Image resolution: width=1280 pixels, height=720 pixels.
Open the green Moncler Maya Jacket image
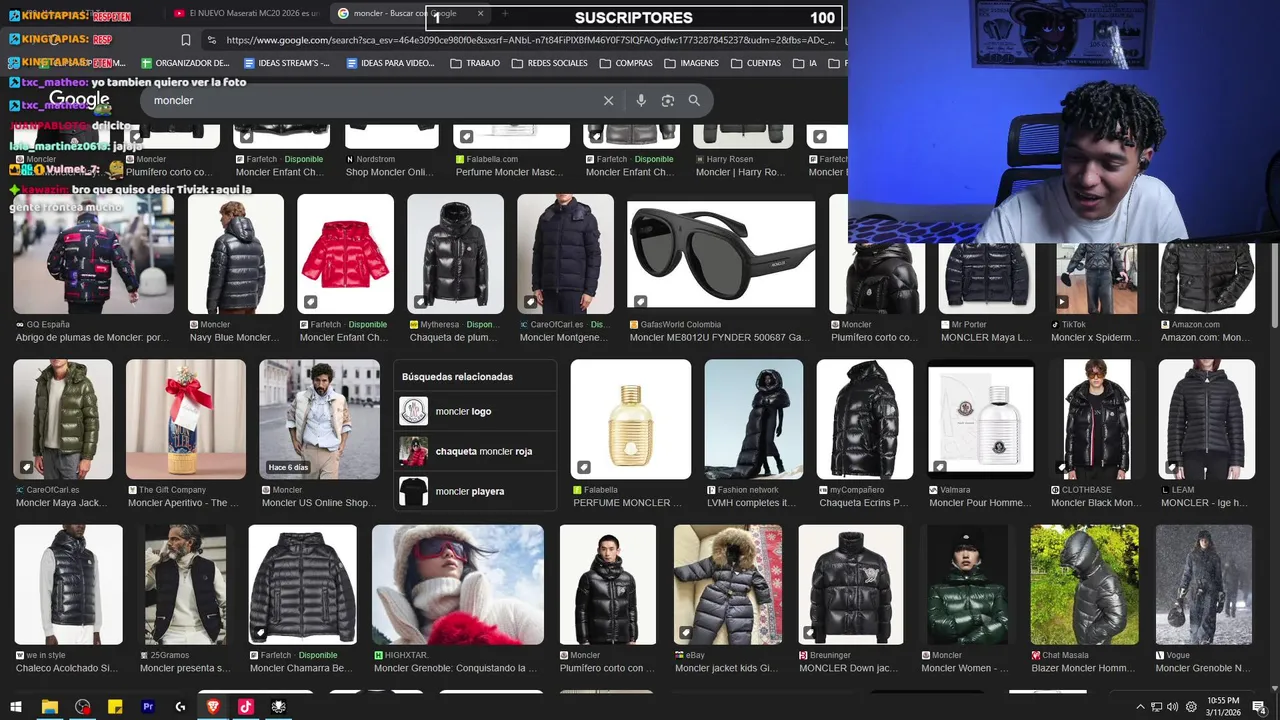pyautogui.click(x=63, y=420)
